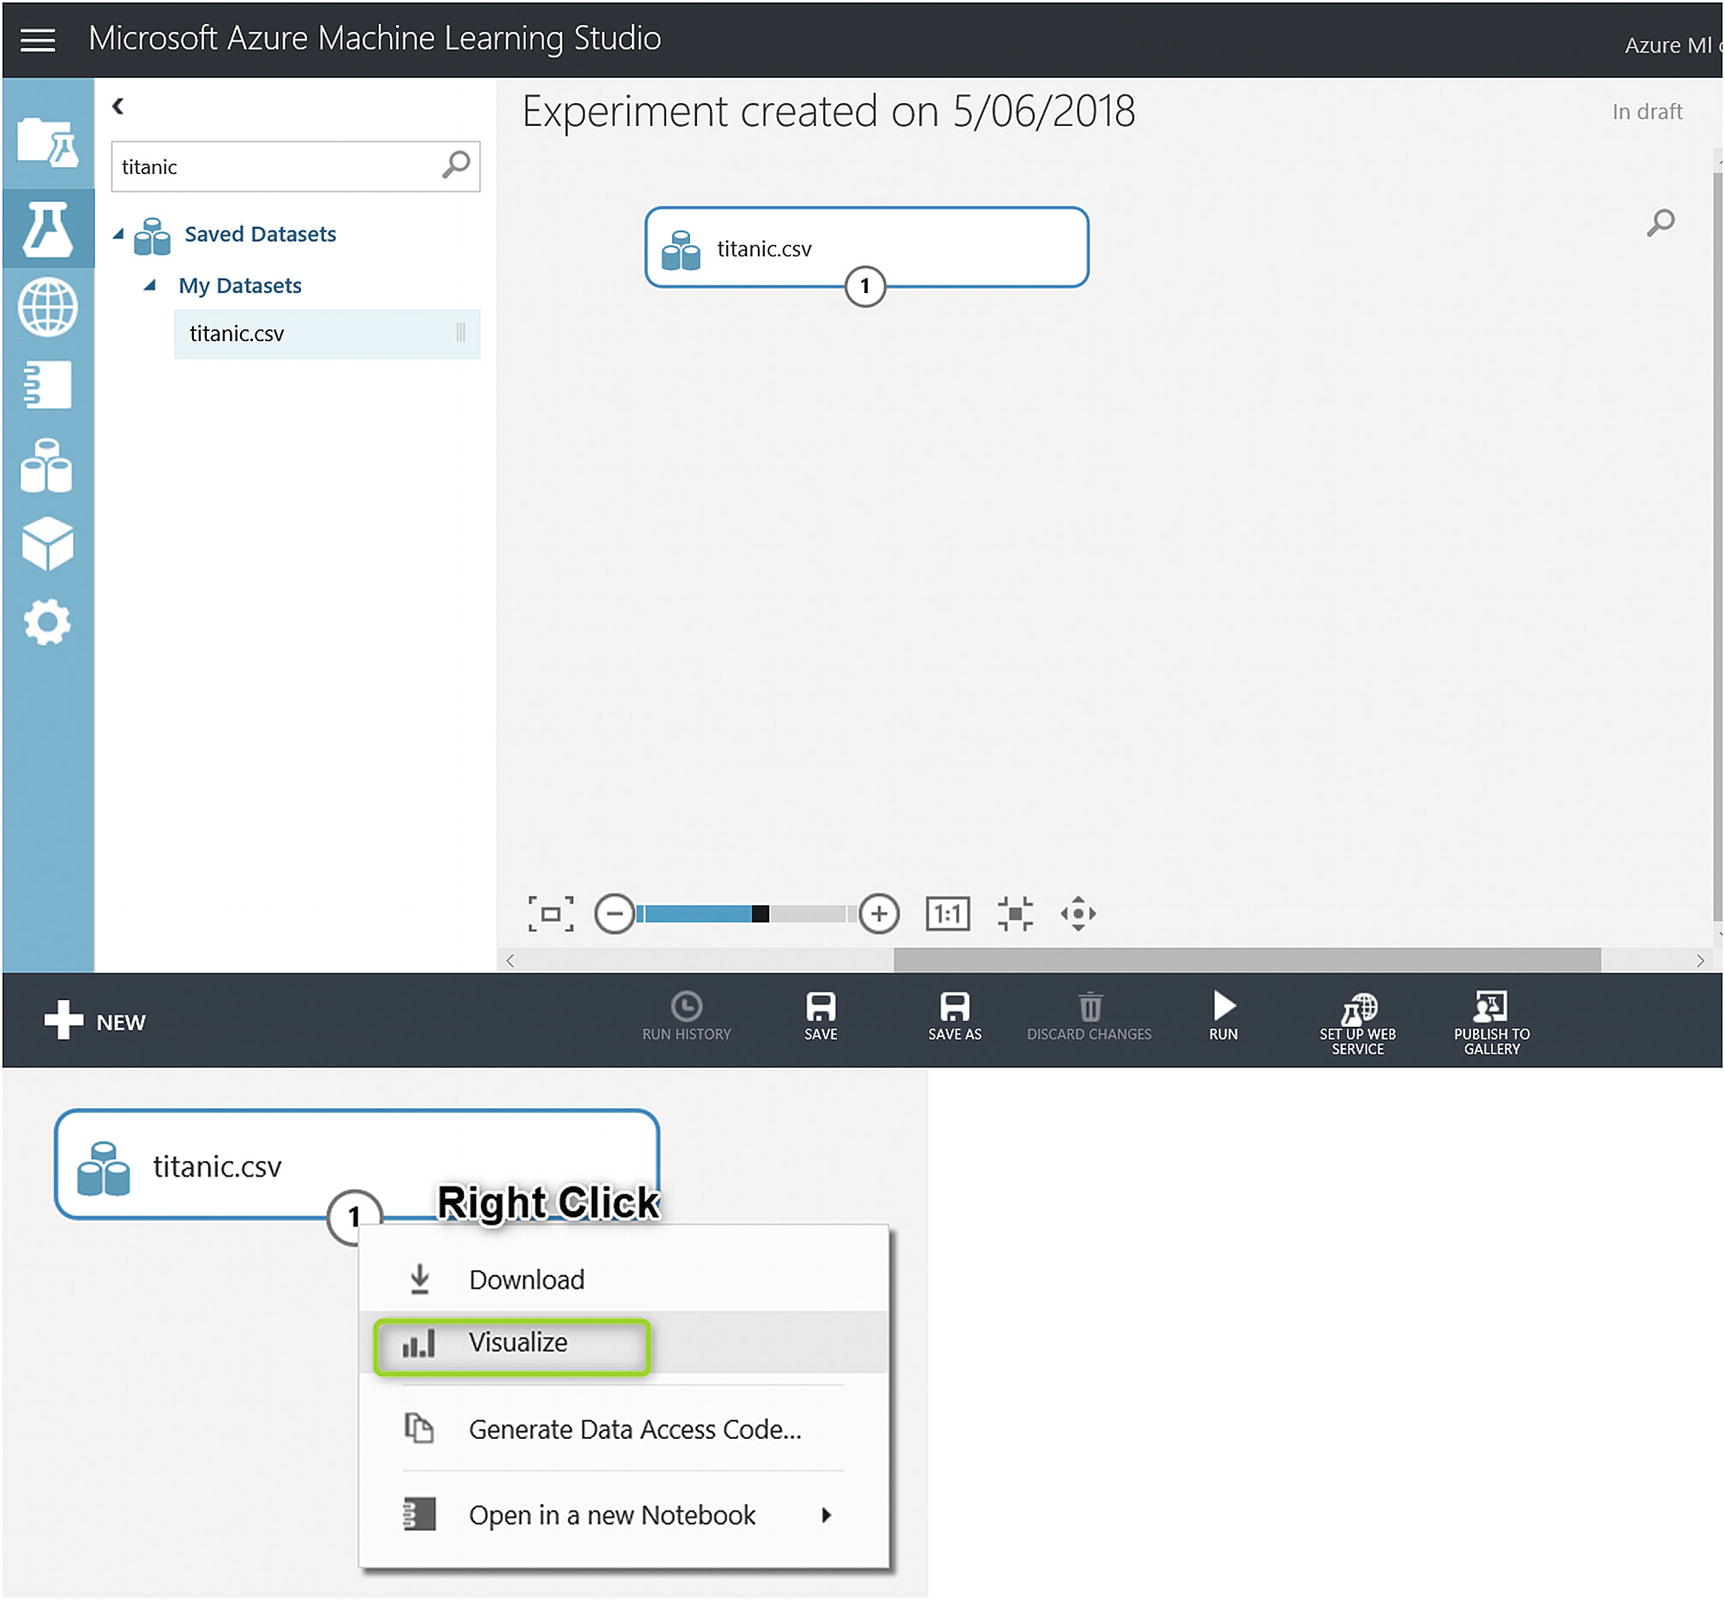Click the NEW button
This screenshot has width=1725, height=1600.
coord(95,1021)
